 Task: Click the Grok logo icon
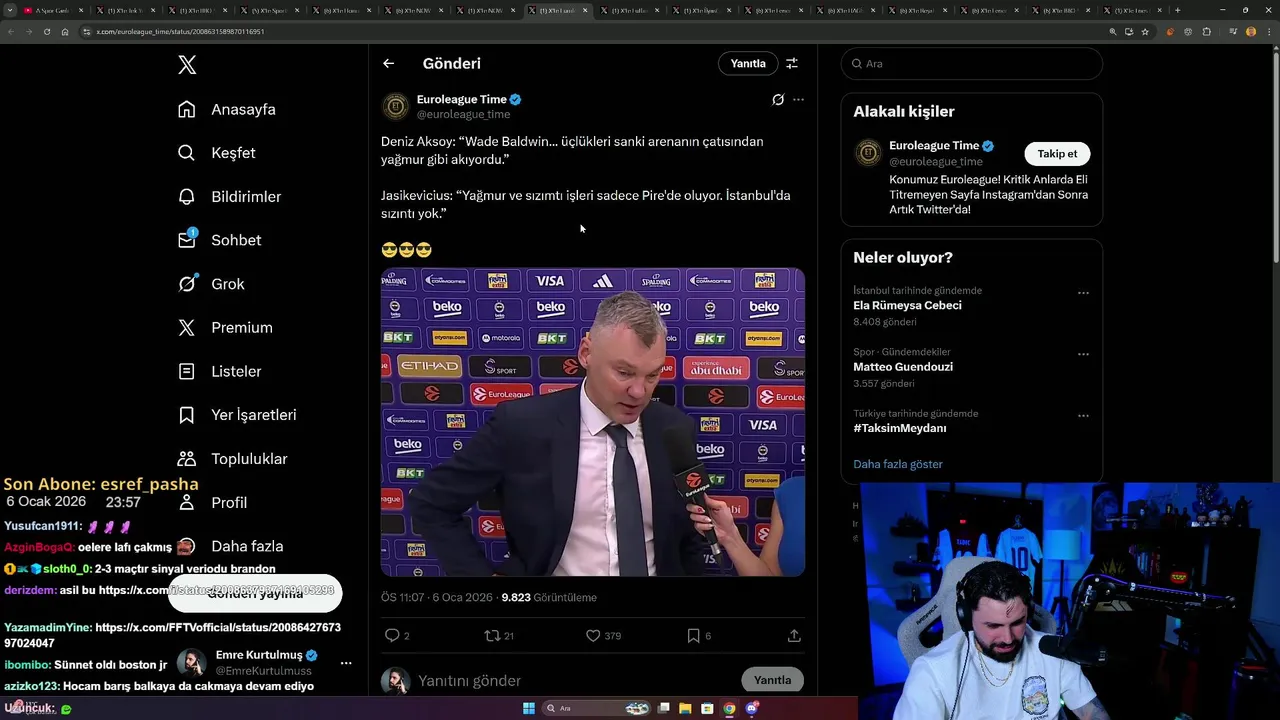[187, 284]
